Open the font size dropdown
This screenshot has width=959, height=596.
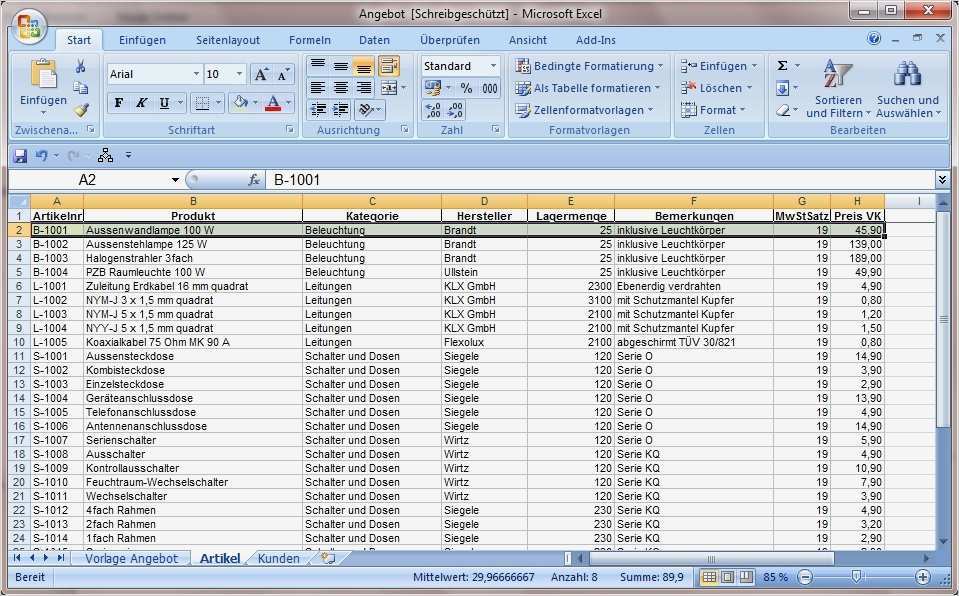pos(238,74)
